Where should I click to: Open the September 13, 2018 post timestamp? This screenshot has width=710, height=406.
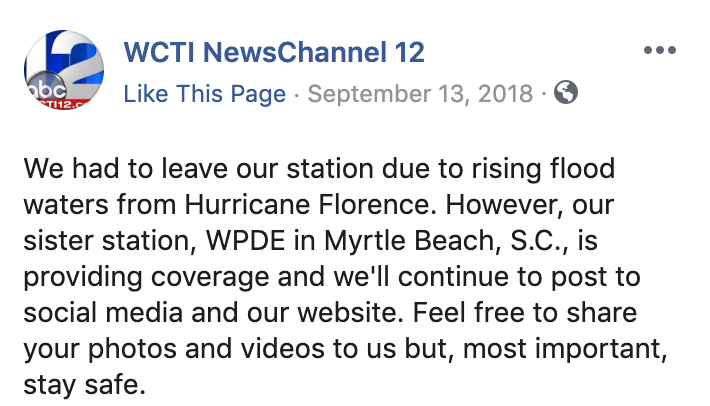pos(420,94)
